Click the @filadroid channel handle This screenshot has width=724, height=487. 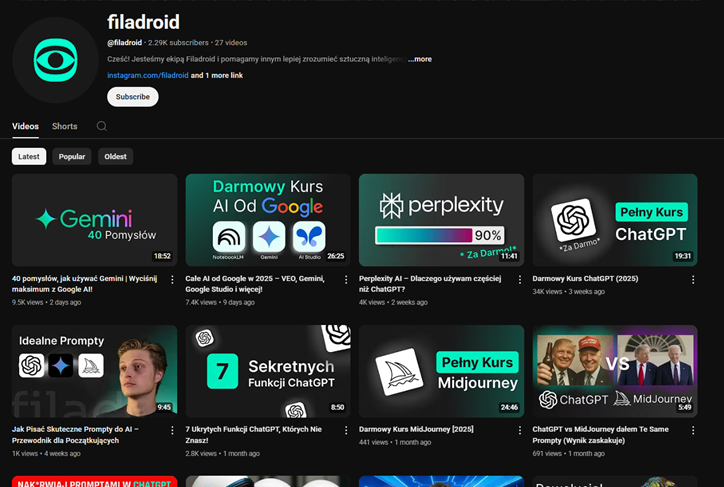[124, 42]
